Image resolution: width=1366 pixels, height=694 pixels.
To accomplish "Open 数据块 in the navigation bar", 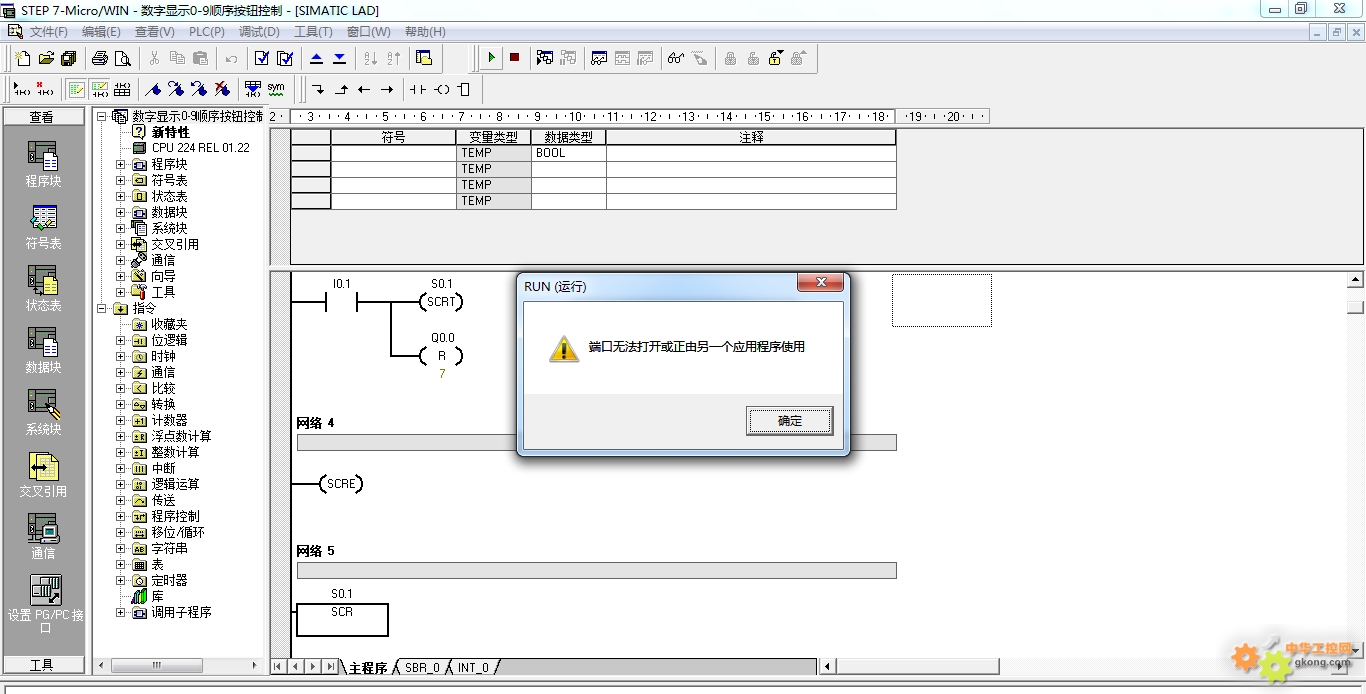I will pos(43,351).
